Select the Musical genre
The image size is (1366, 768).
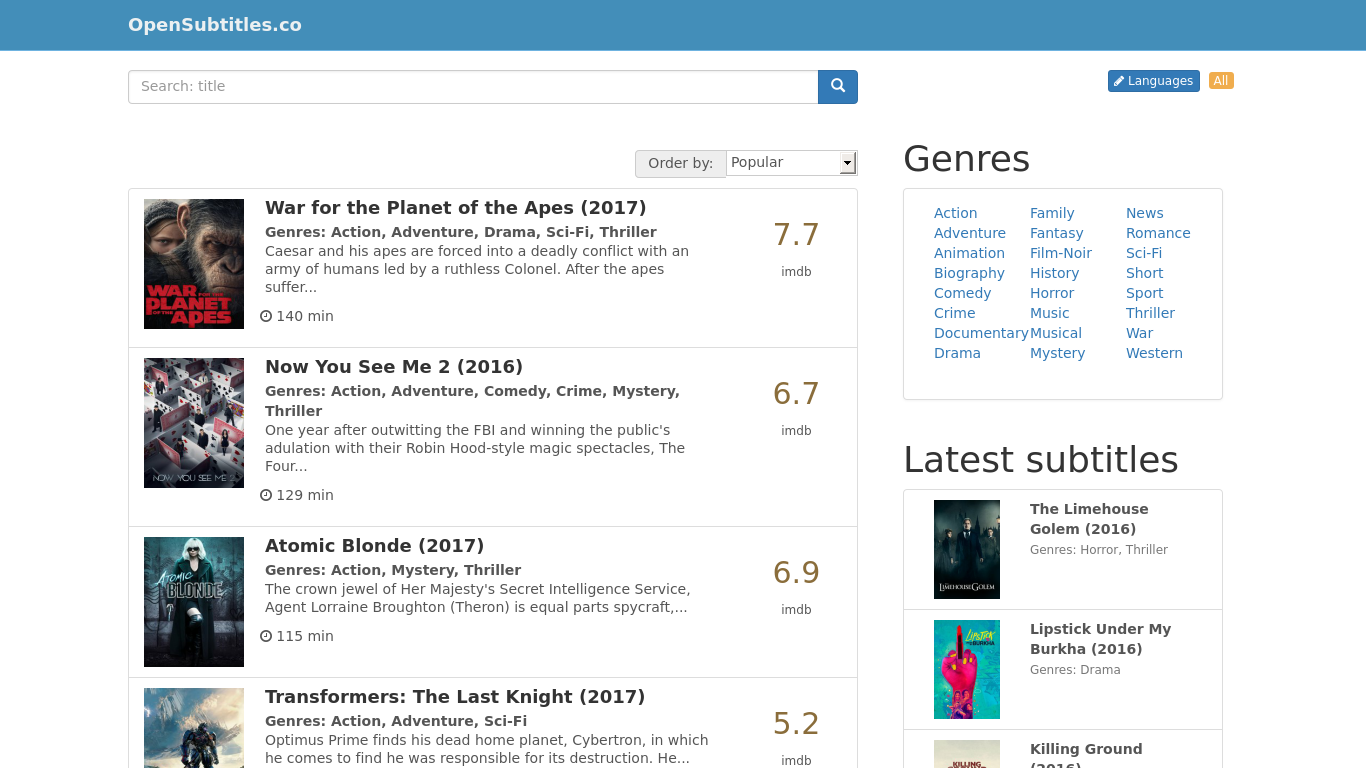(1056, 333)
